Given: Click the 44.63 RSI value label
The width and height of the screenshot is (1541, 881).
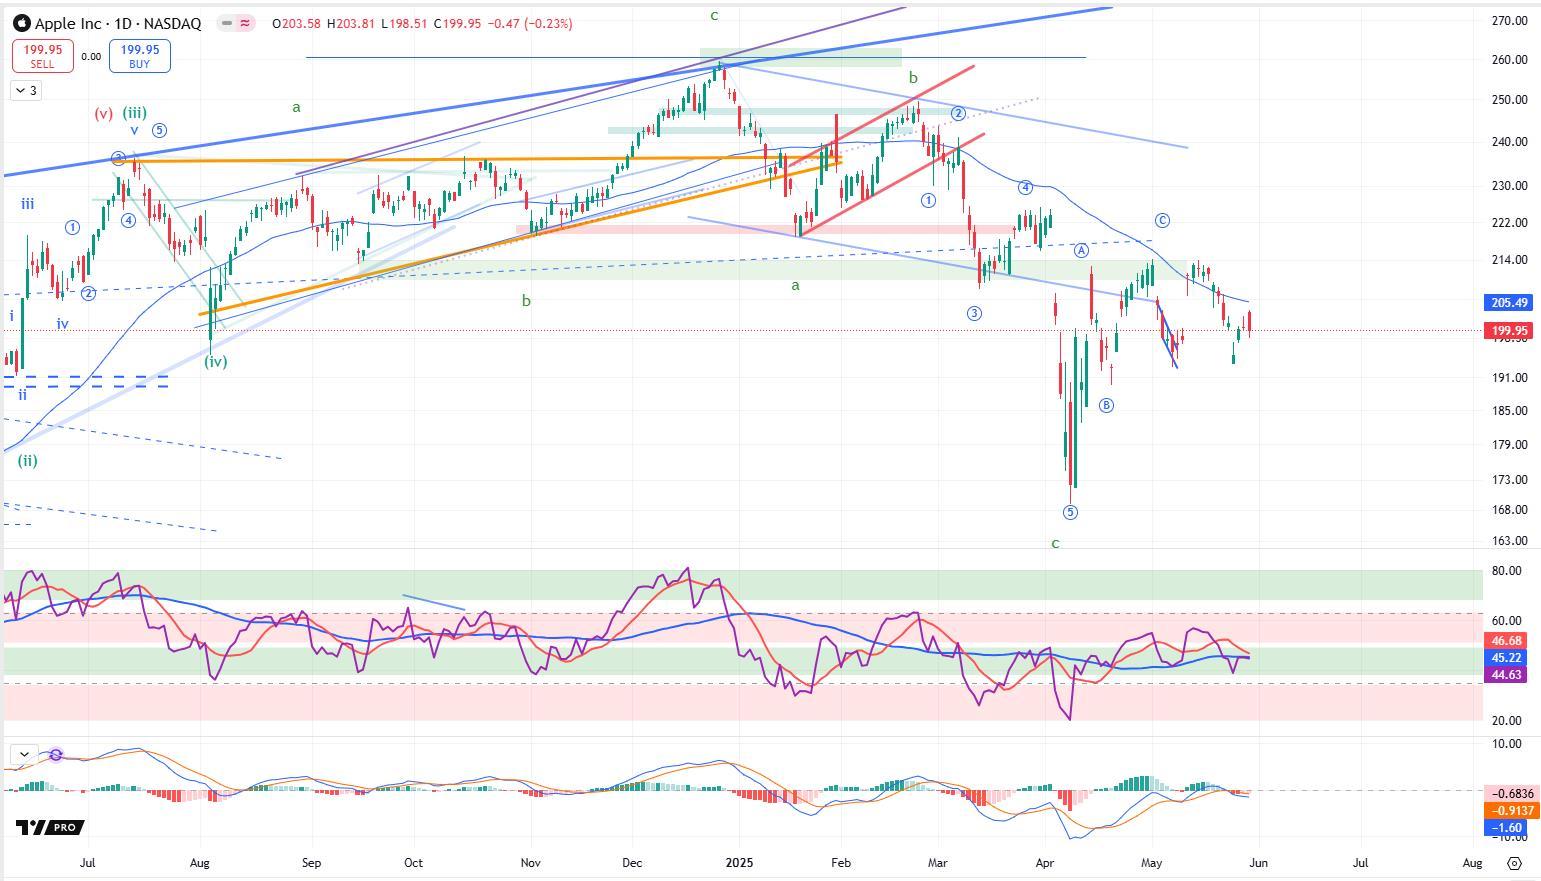Looking at the screenshot, I should click(x=1506, y=675).
